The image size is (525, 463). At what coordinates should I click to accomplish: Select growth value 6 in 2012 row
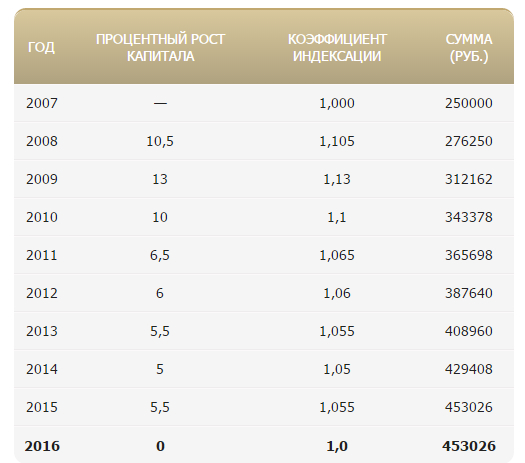coord(160,293)
